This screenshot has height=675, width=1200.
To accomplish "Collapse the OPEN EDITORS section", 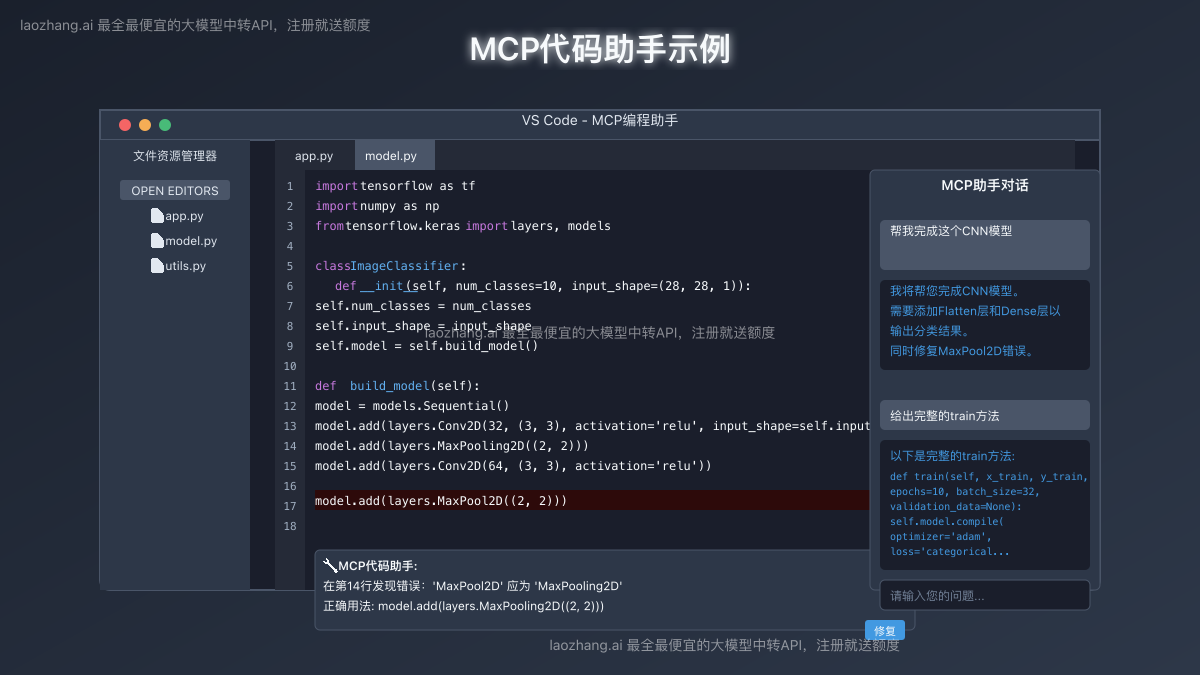I will coord(175,190).
